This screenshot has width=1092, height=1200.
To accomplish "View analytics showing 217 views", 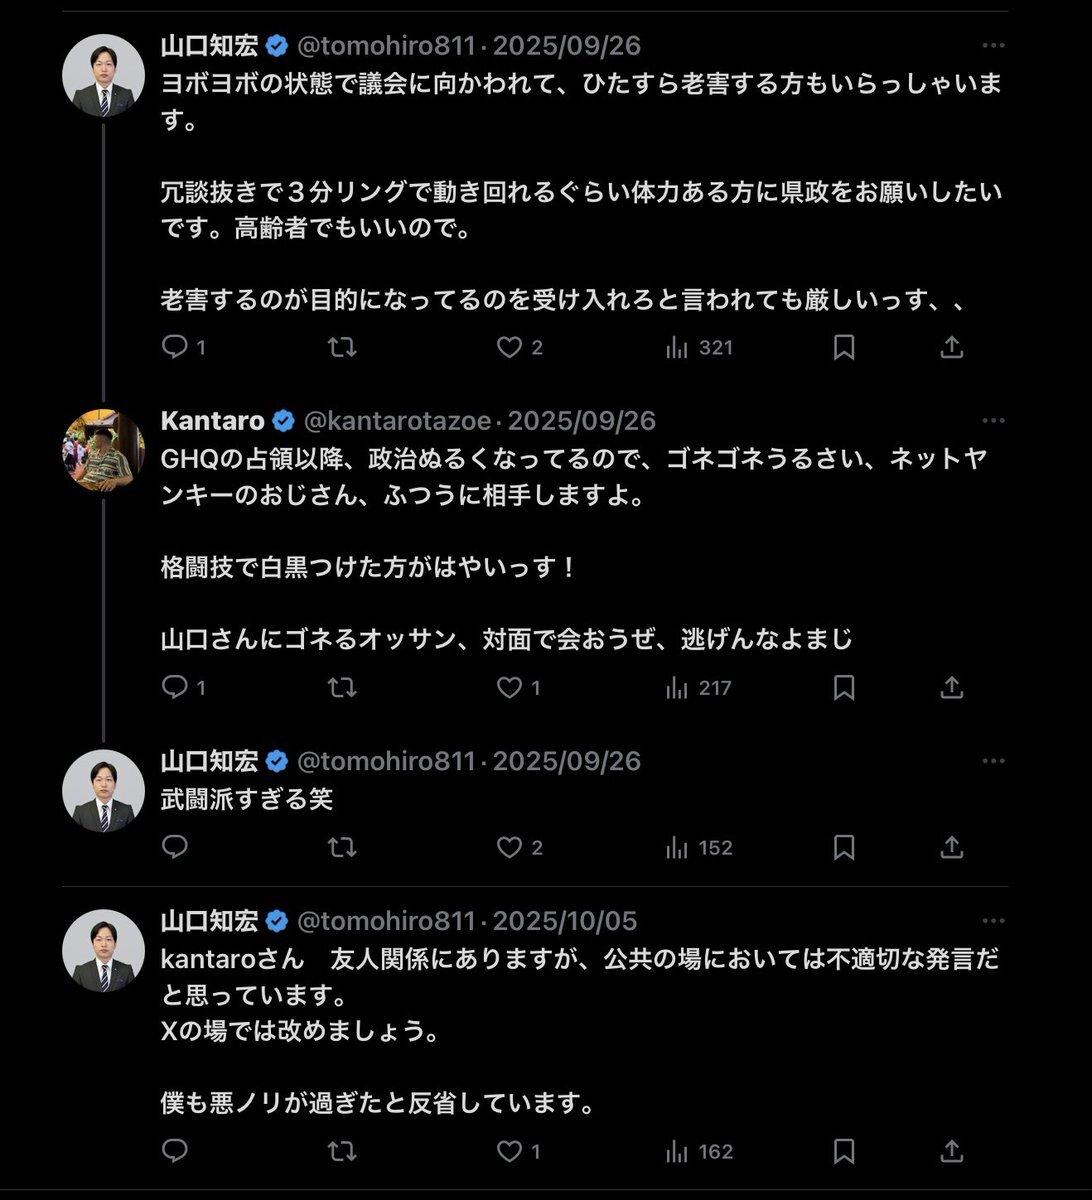I will [x=700, y=688].
